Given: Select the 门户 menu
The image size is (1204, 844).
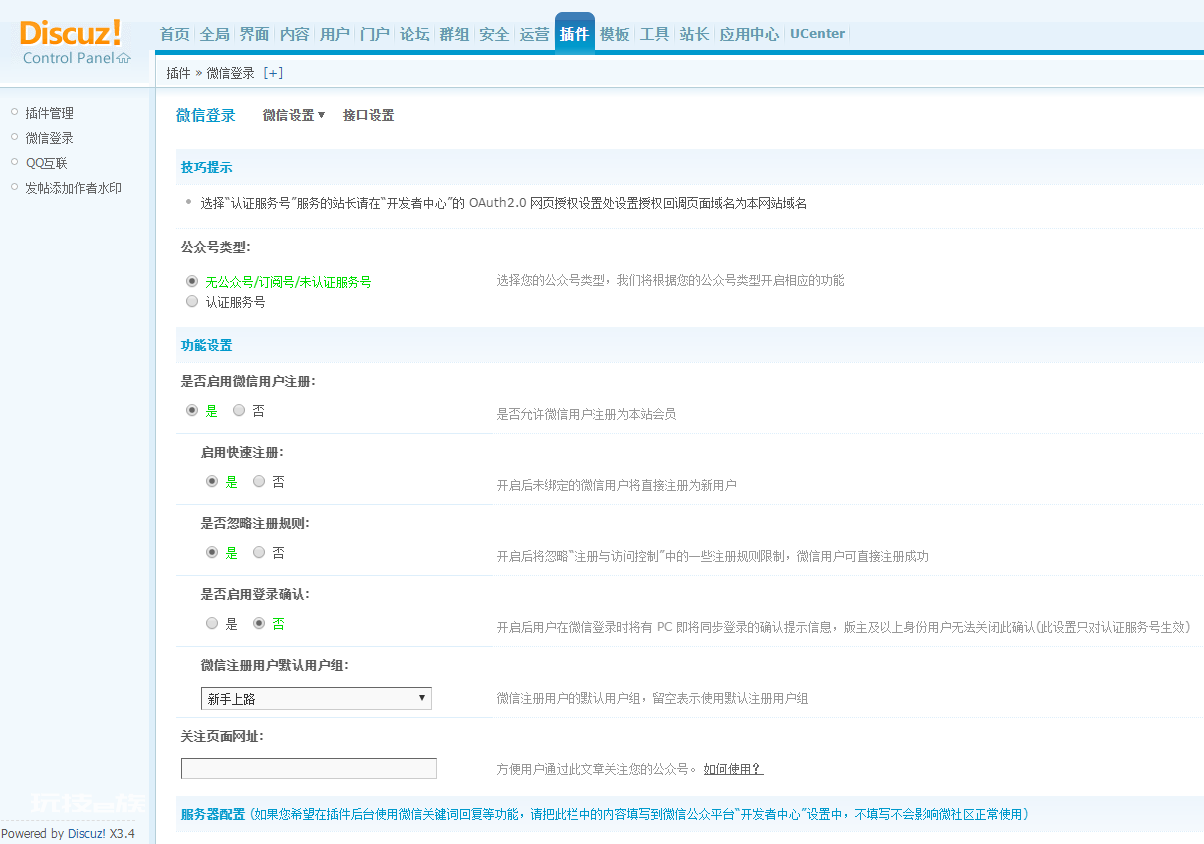Looking at the screenshot, I should pyautogui.click(x=375, y=34).
